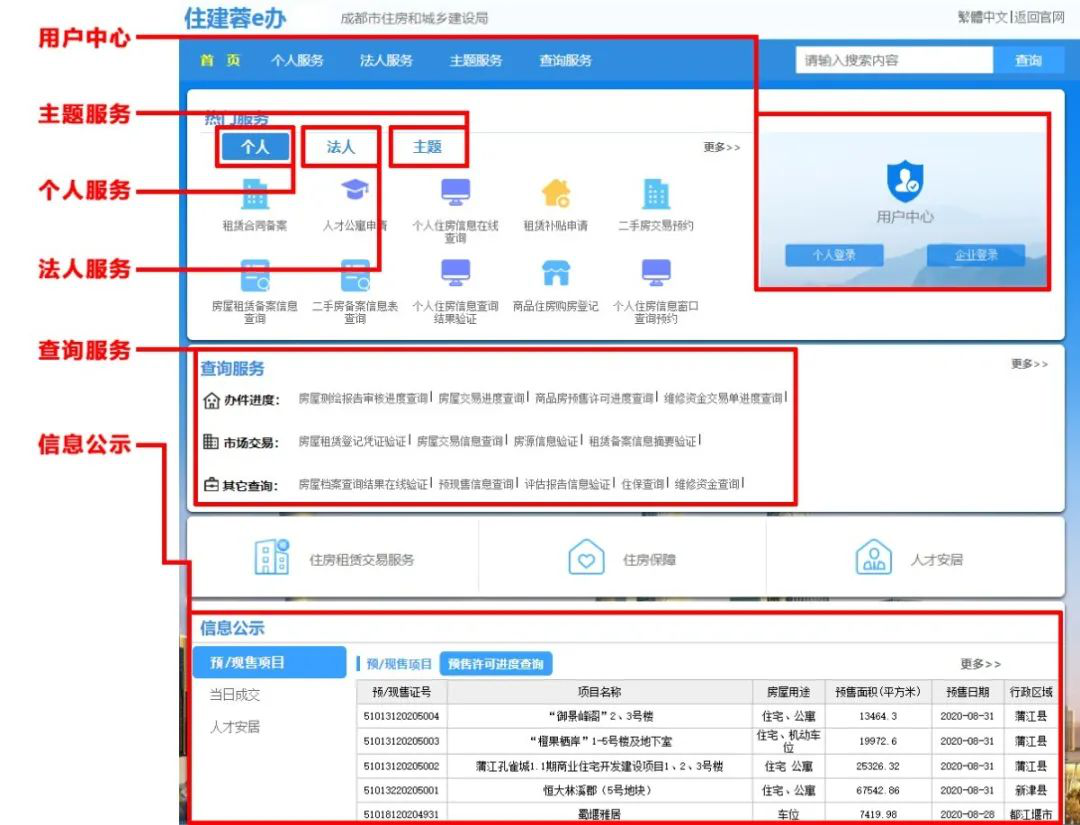
Task: Click the 租赁合同备案 building icon
Action: click(x=255, y=194)
